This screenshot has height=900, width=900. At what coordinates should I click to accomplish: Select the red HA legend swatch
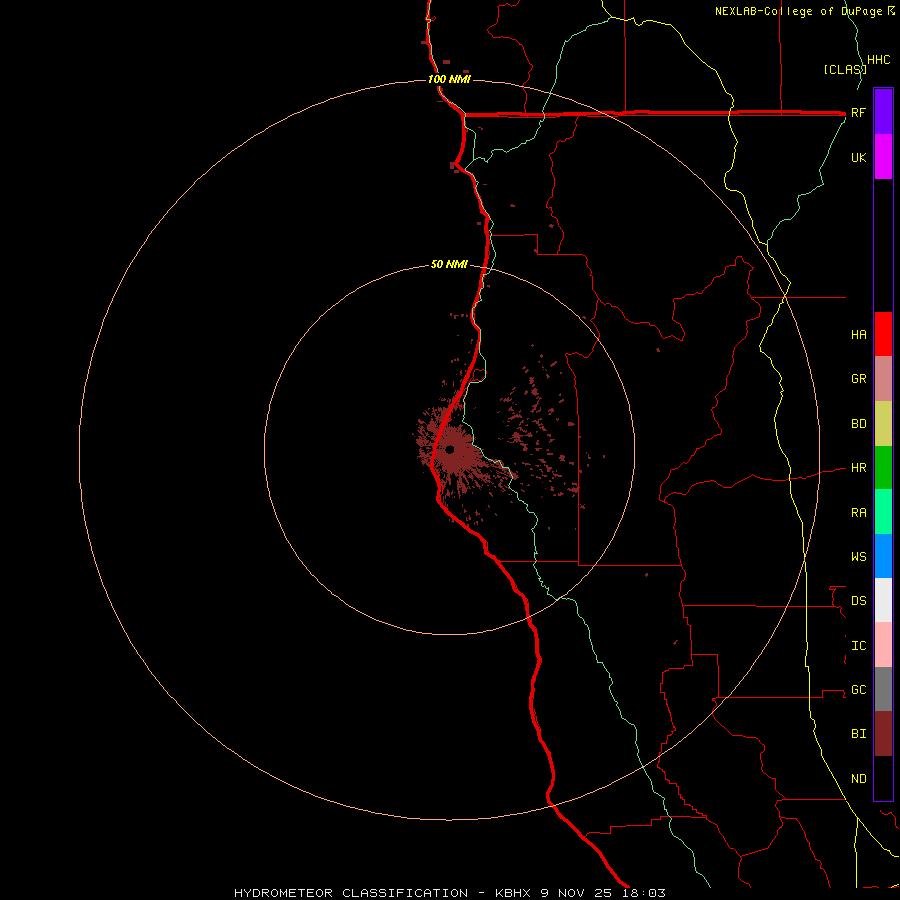coord(883,334)
